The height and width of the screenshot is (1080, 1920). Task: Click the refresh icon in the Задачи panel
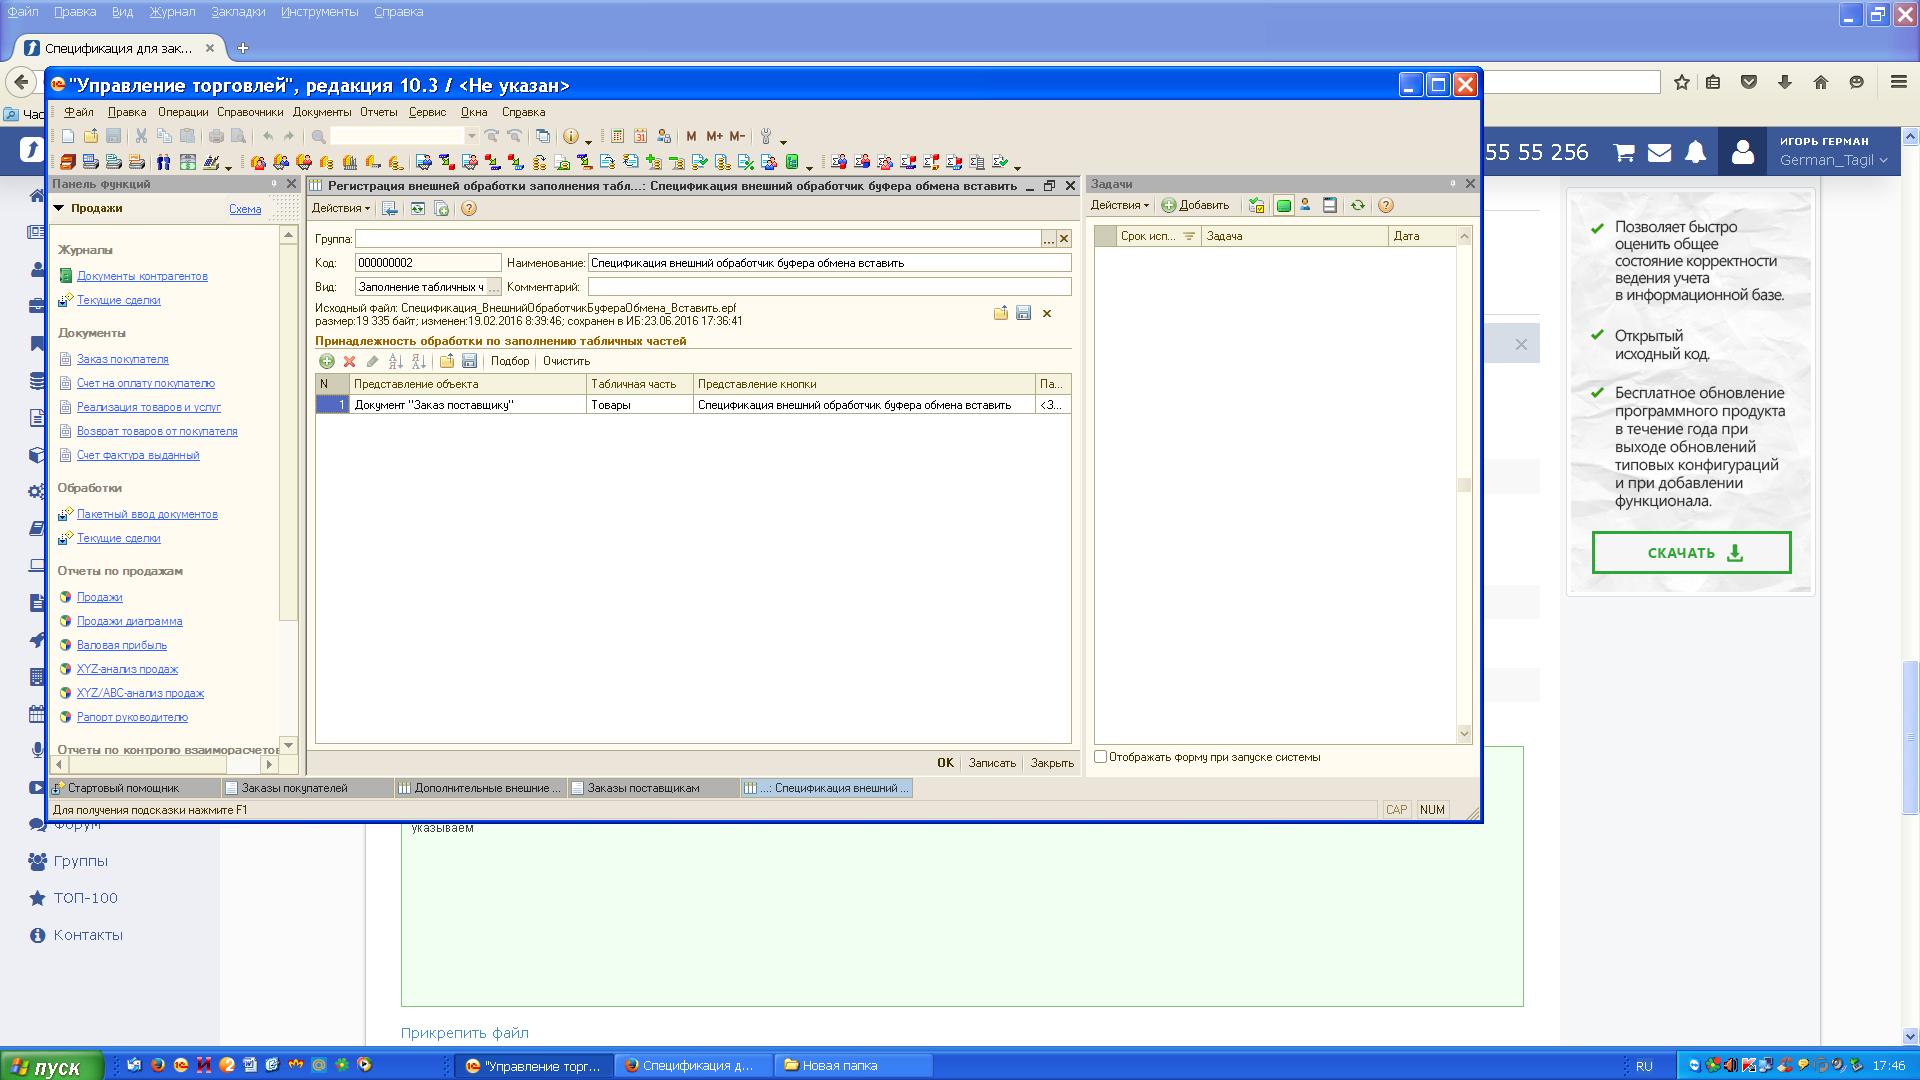(x=1357, y=205)
